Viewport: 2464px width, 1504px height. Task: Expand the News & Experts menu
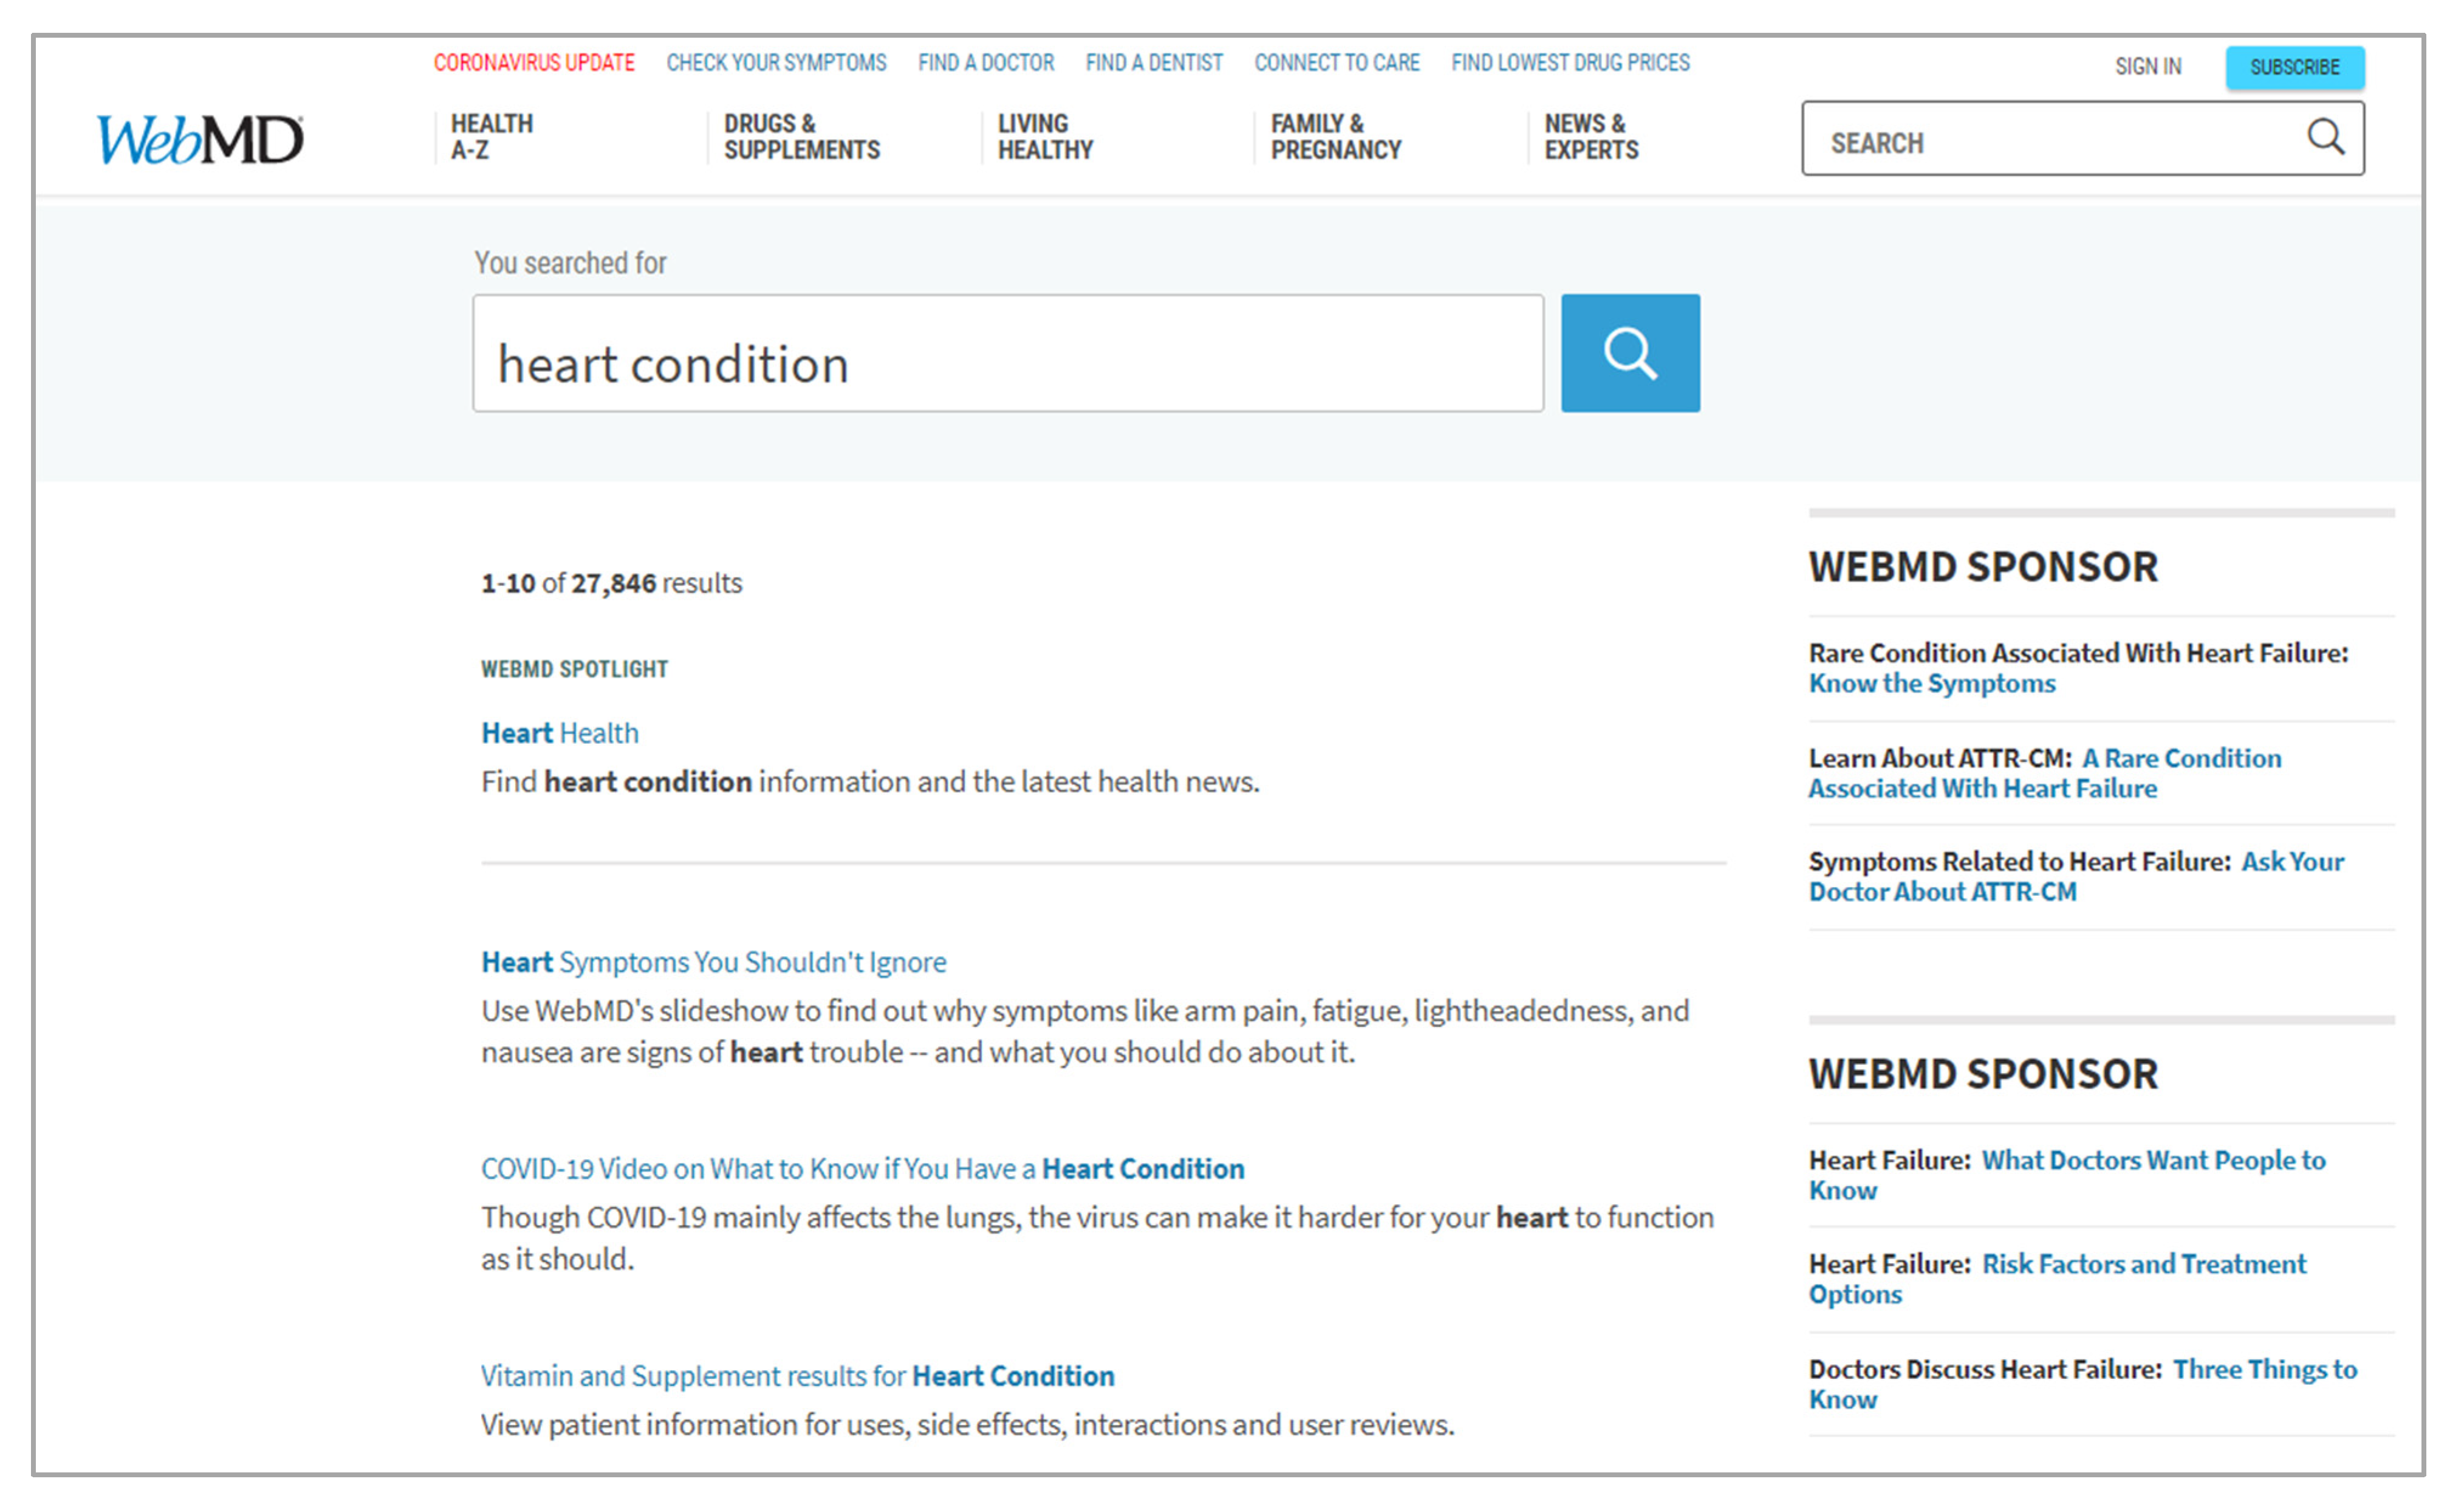[x=1590, y=137]
